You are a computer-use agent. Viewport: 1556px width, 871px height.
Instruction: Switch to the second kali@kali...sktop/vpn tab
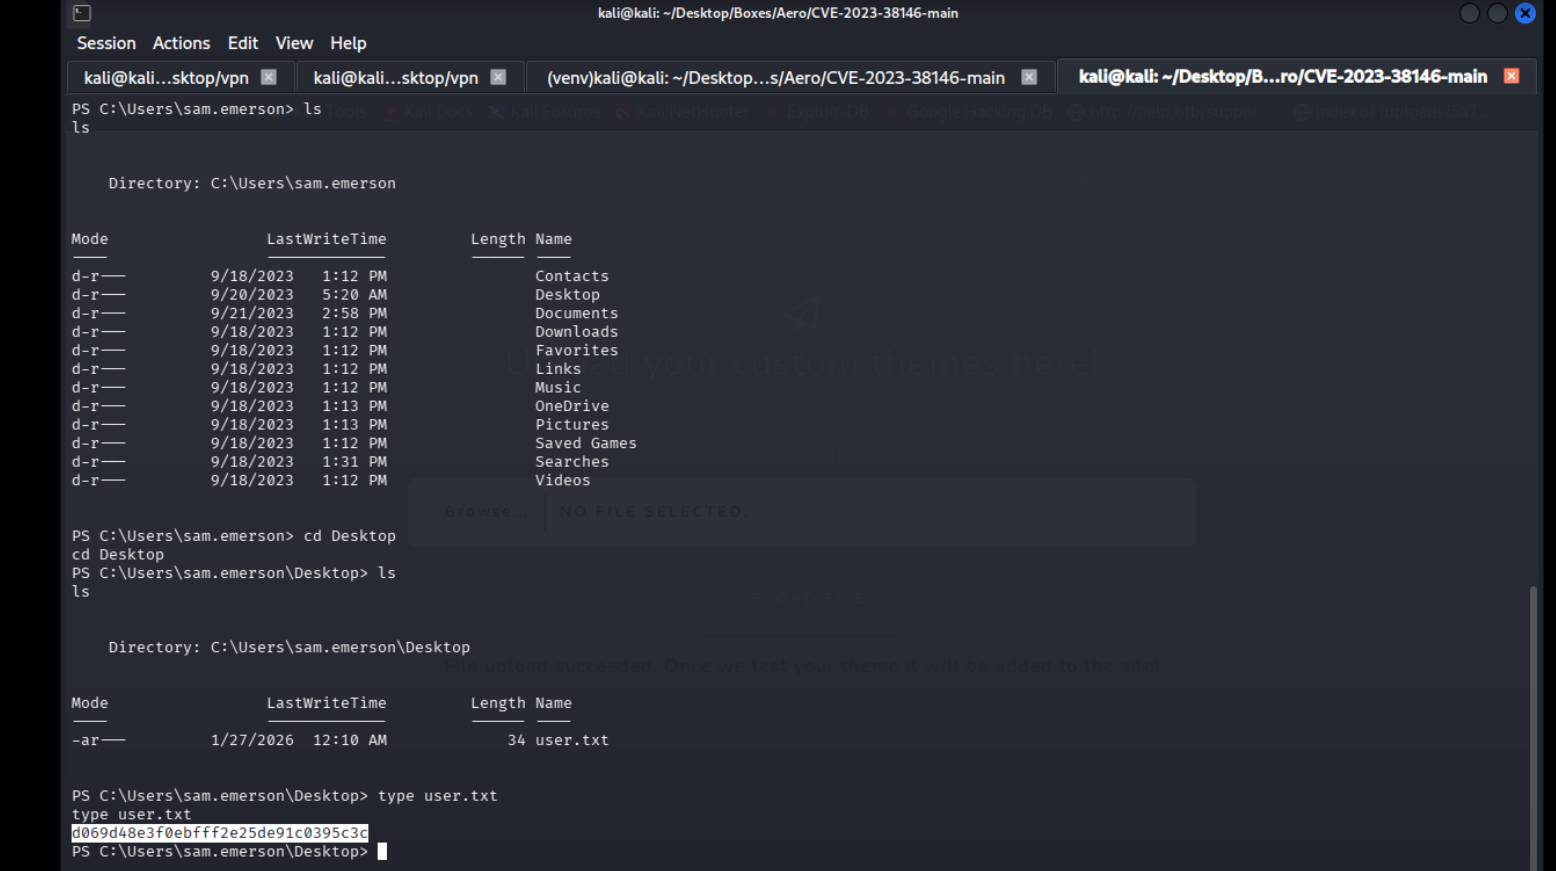coord(395,77)
